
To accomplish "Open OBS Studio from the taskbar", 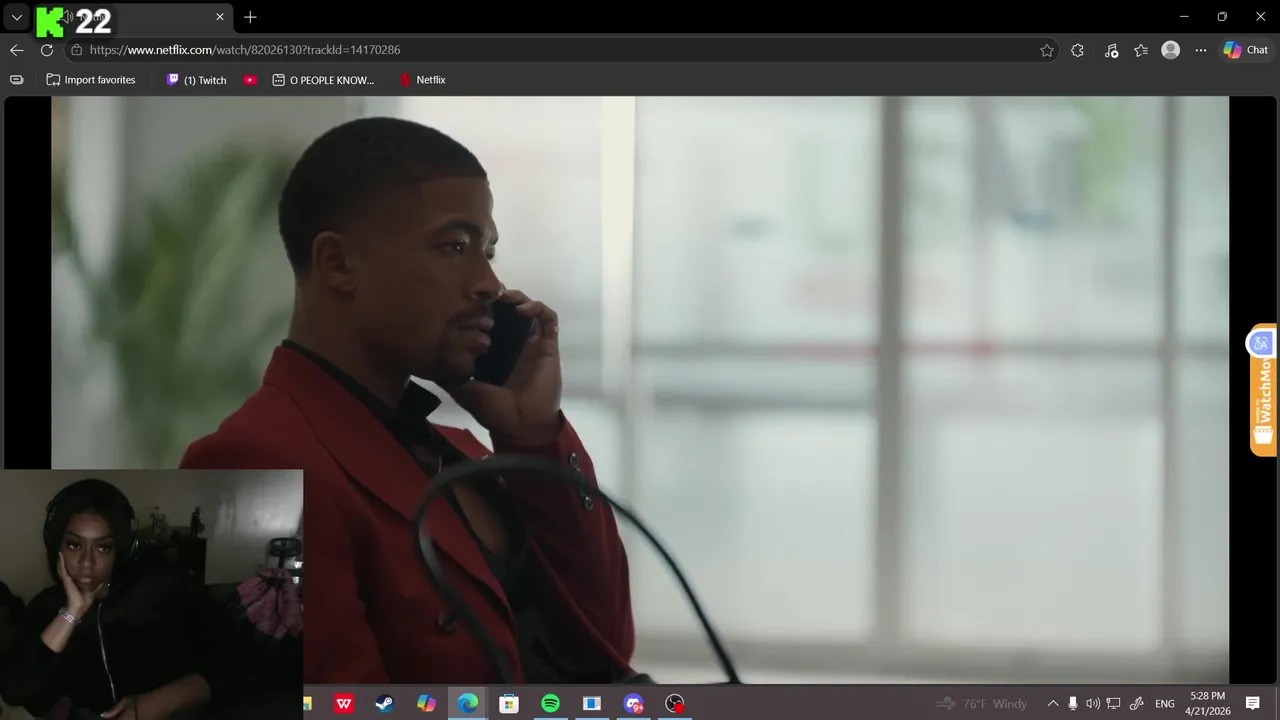I will (675, 704).
